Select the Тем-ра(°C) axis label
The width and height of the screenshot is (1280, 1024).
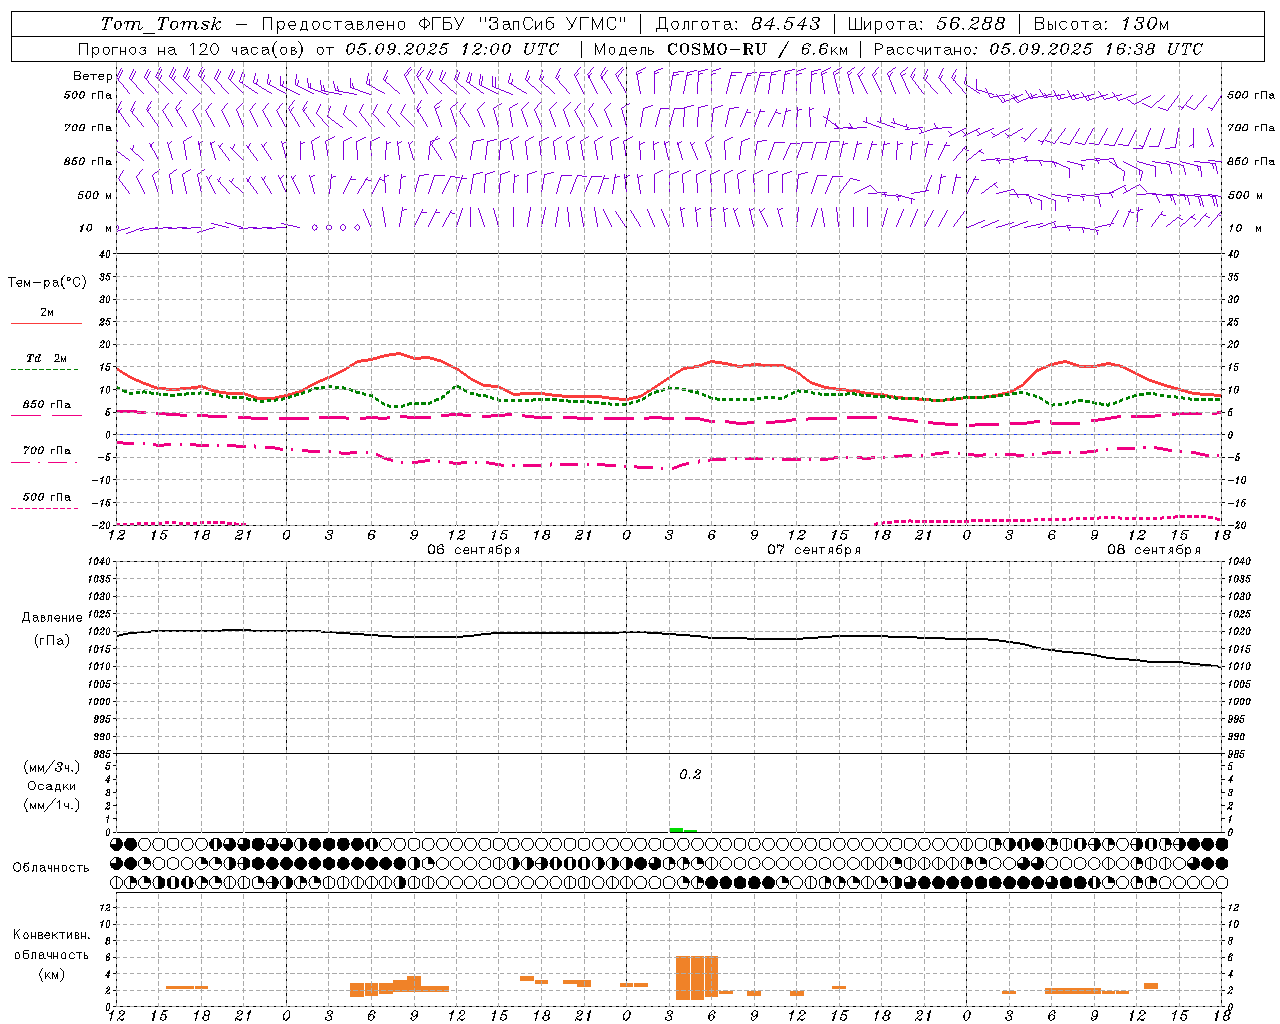(47, 283)
